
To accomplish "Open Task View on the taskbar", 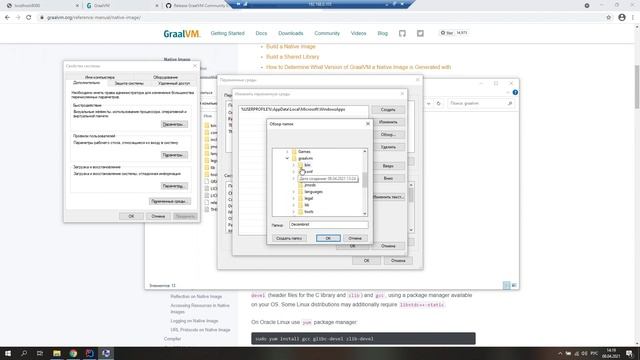I will pyautogui.click(x=40, y=353).
